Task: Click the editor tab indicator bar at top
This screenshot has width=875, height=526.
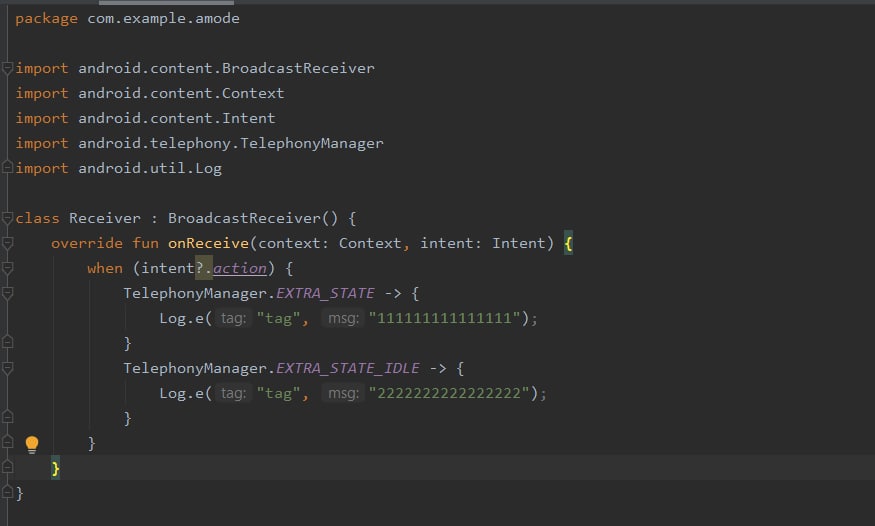Action: tap(166, 2)
